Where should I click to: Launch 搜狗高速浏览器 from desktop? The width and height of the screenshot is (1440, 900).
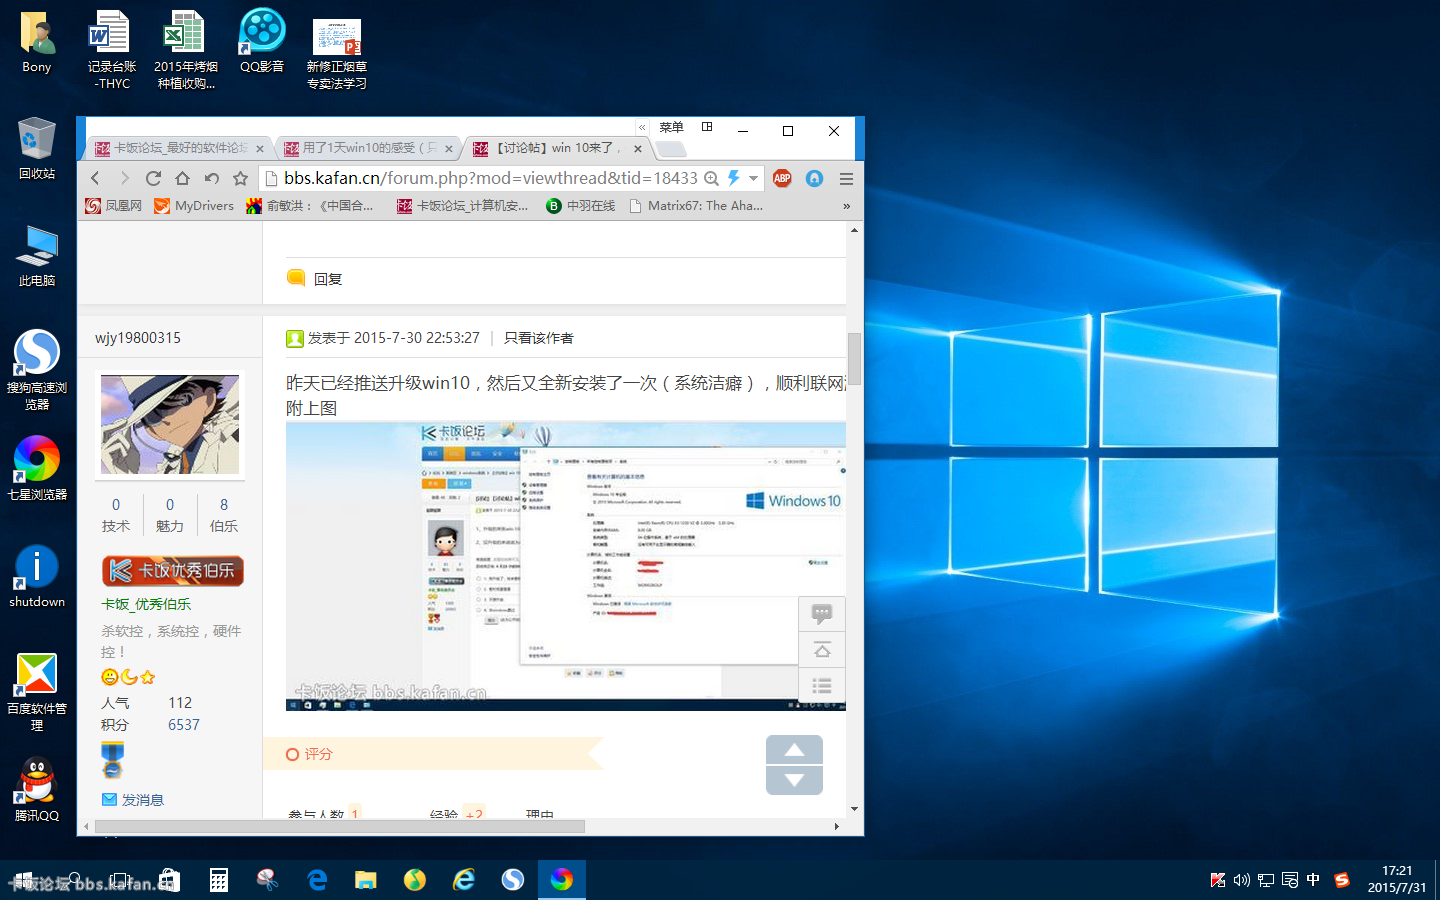[37, 370]
